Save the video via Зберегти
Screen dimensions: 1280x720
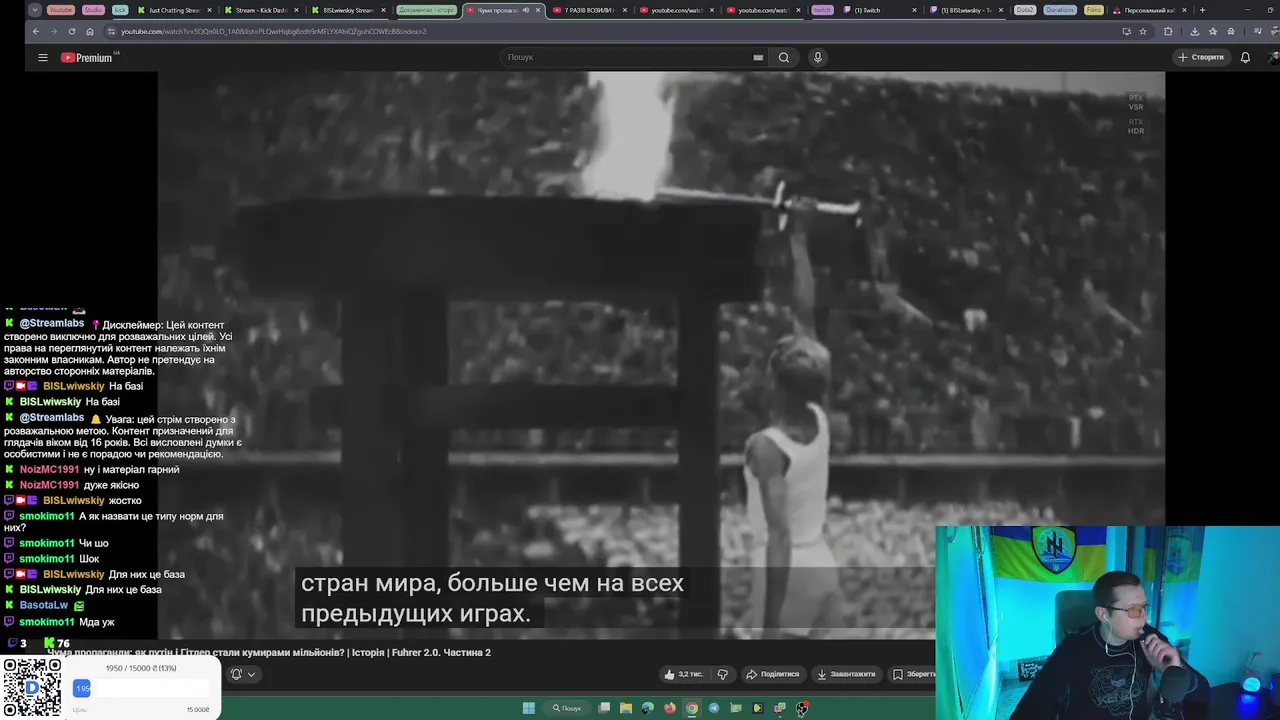click(913, 674)
